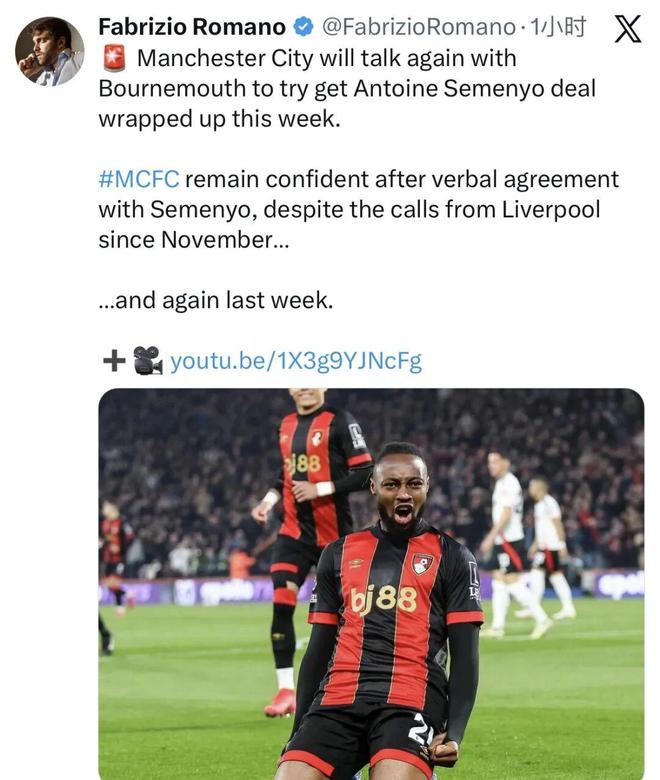Open the youtu.be/1X3g9YJNcFg link

point(296,361)
